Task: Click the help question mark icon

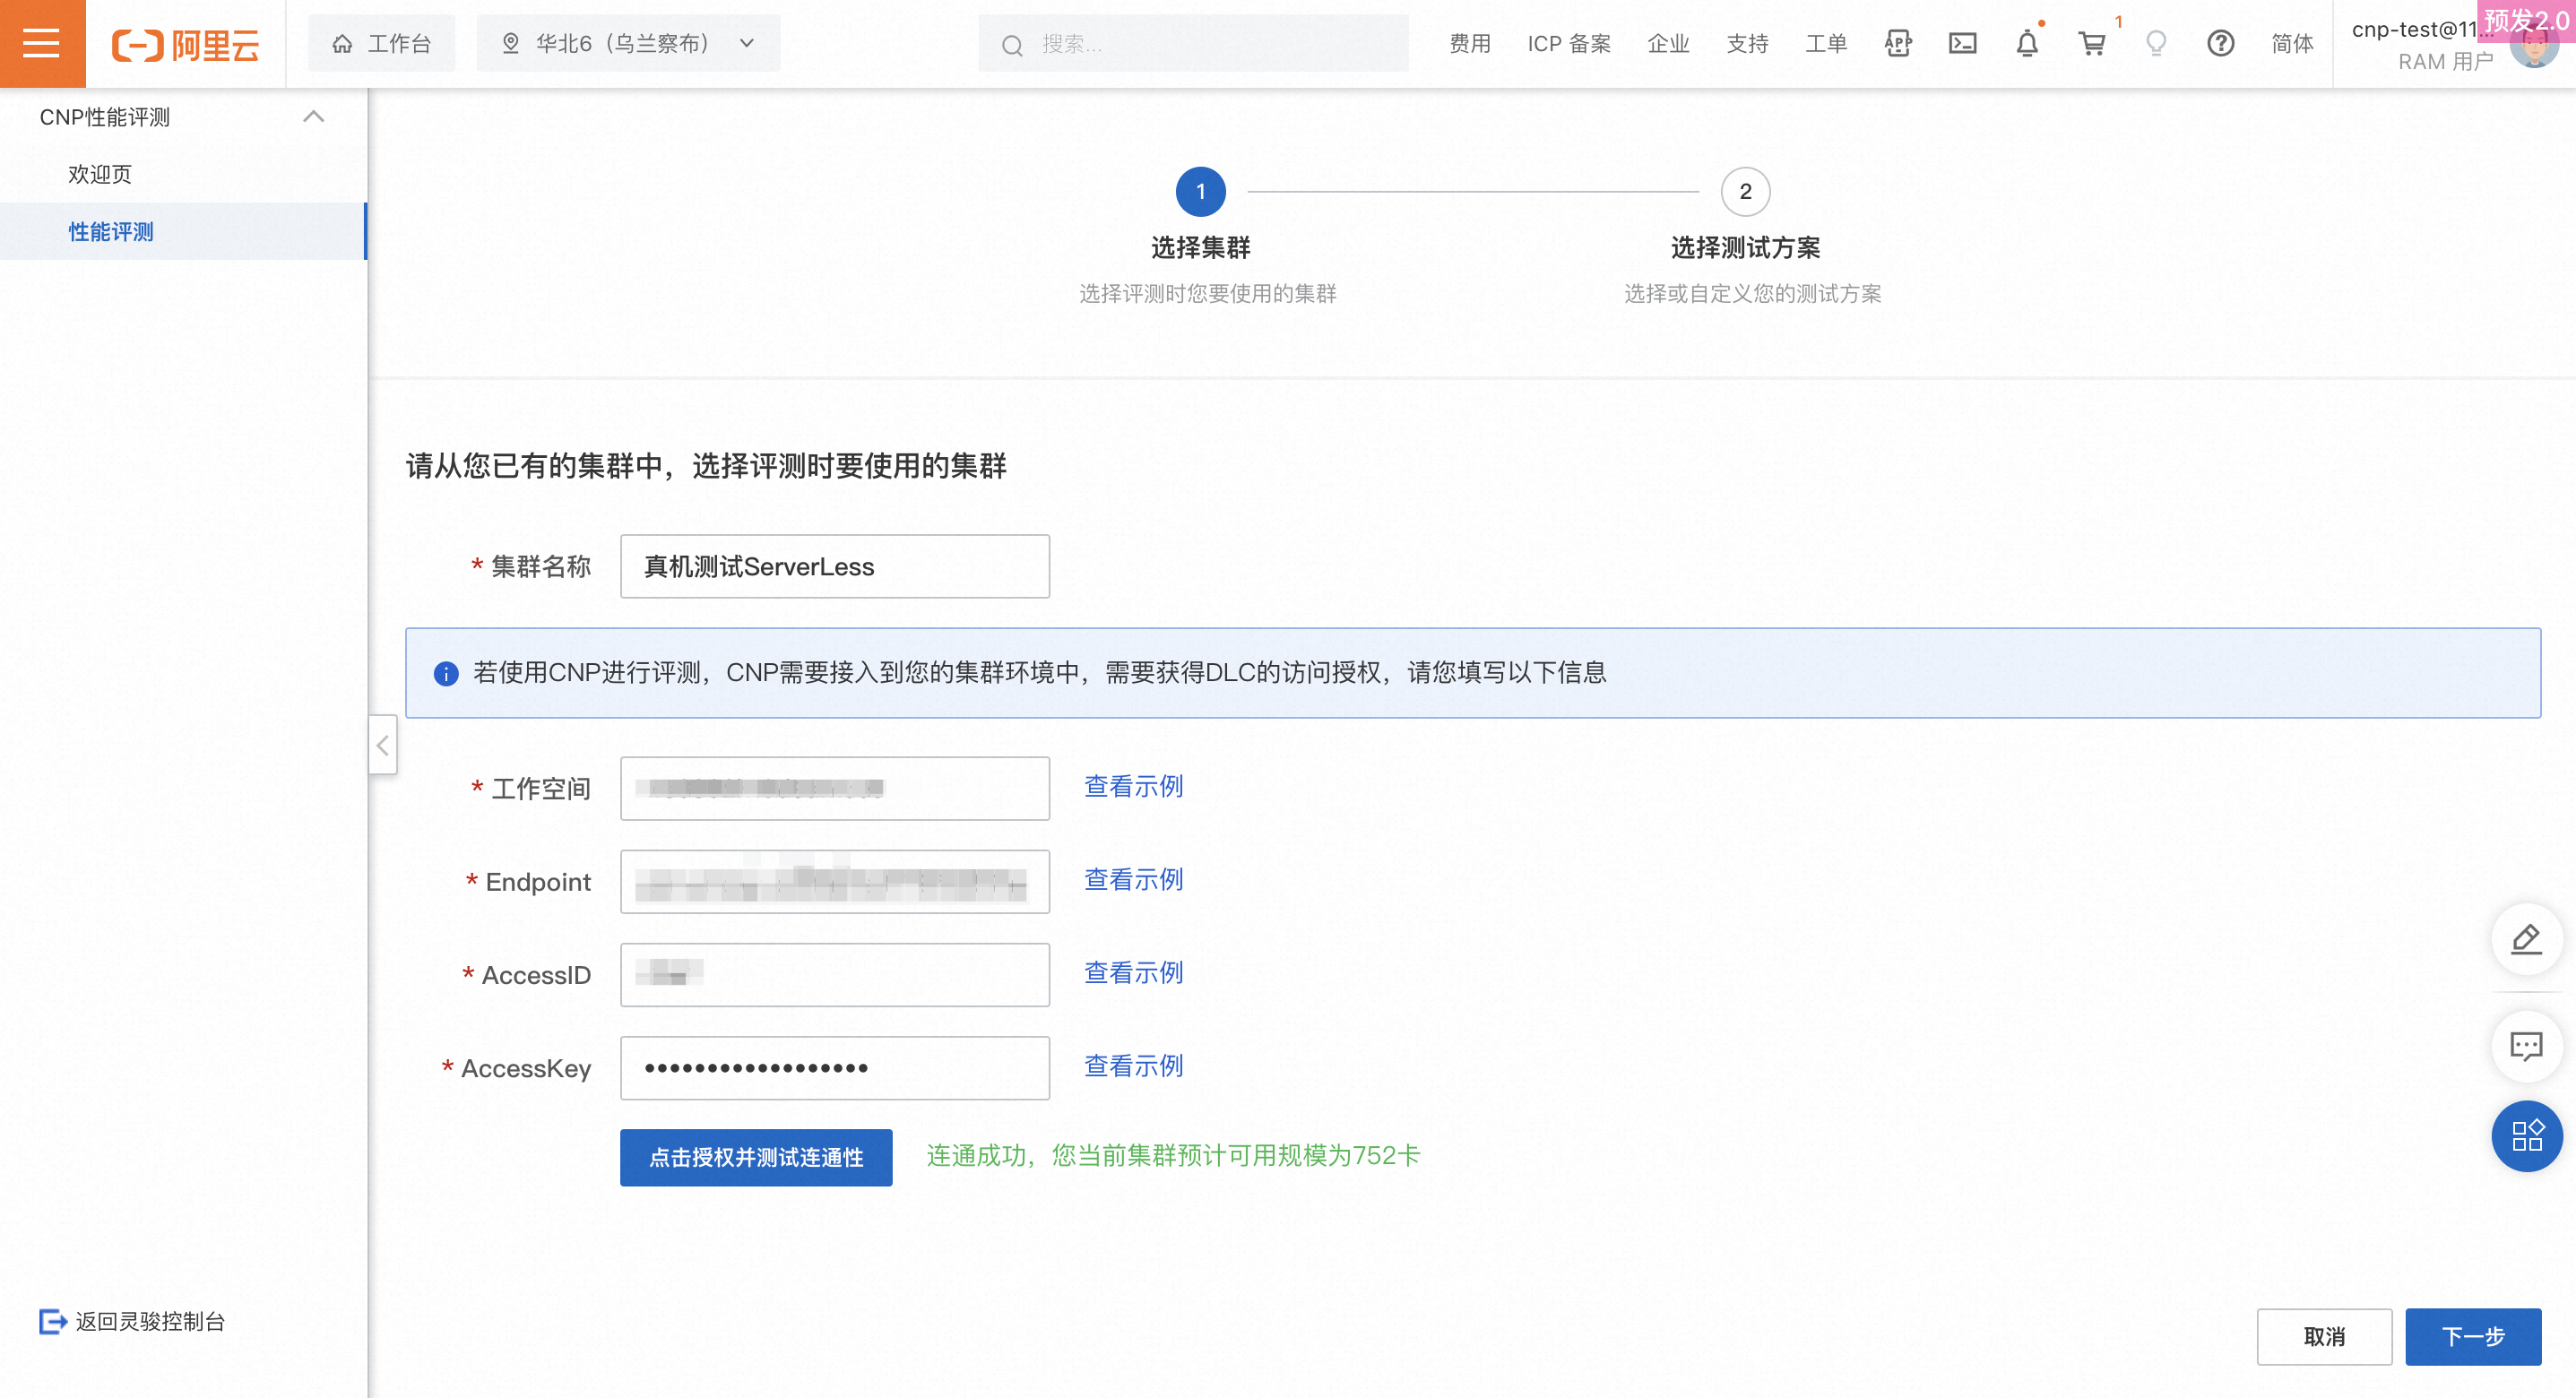Action: pos(2220,43)
